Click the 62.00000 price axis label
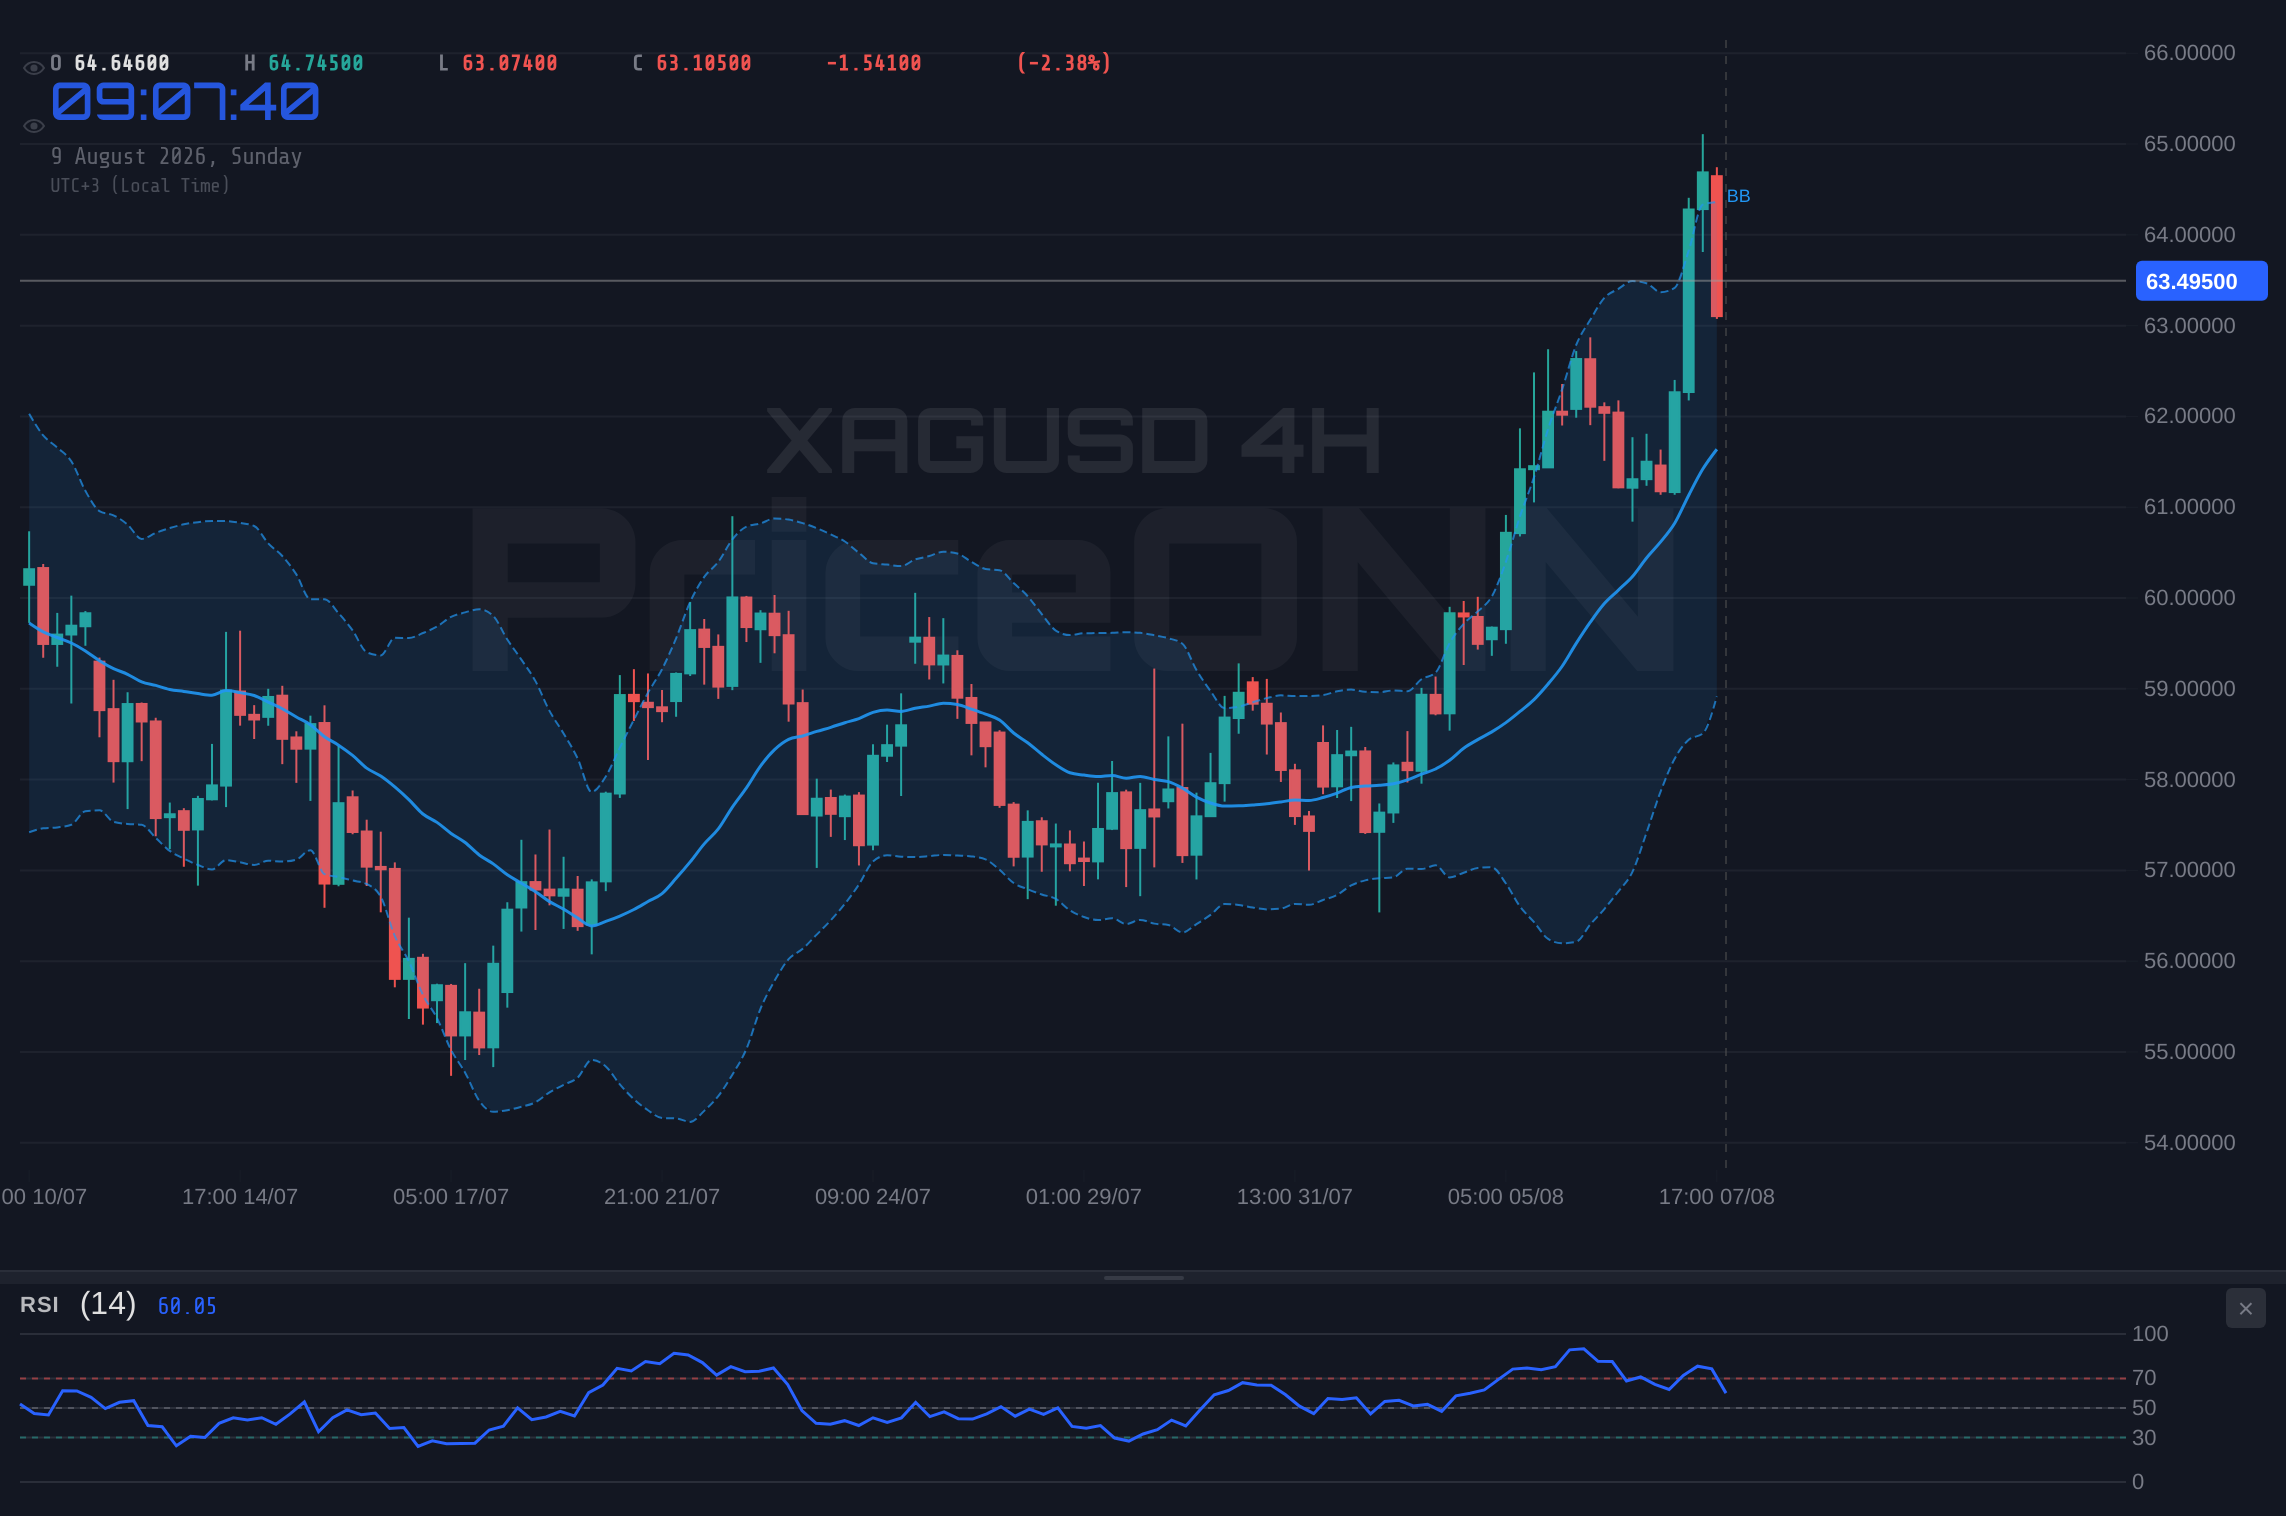The height and width of the screenshot is (1516, 2286). (2189, 416)
